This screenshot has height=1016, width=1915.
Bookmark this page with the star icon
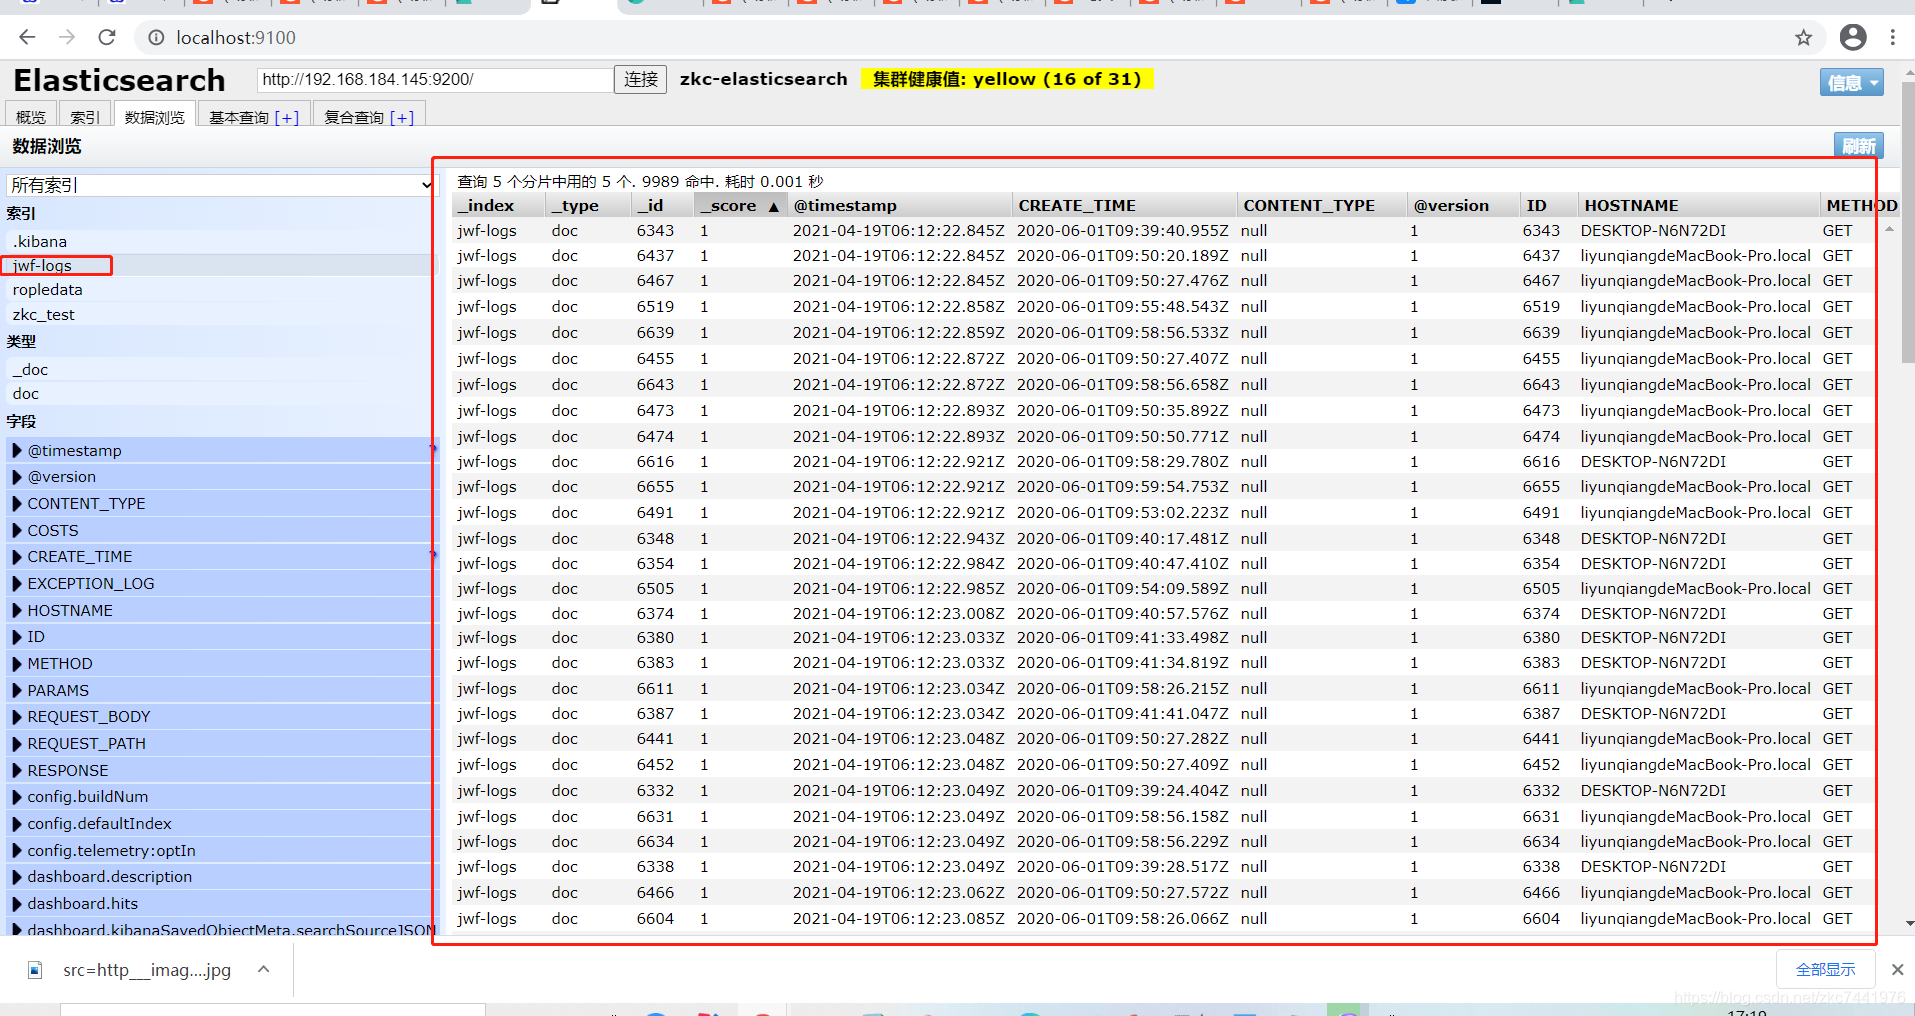point(1803,38)
